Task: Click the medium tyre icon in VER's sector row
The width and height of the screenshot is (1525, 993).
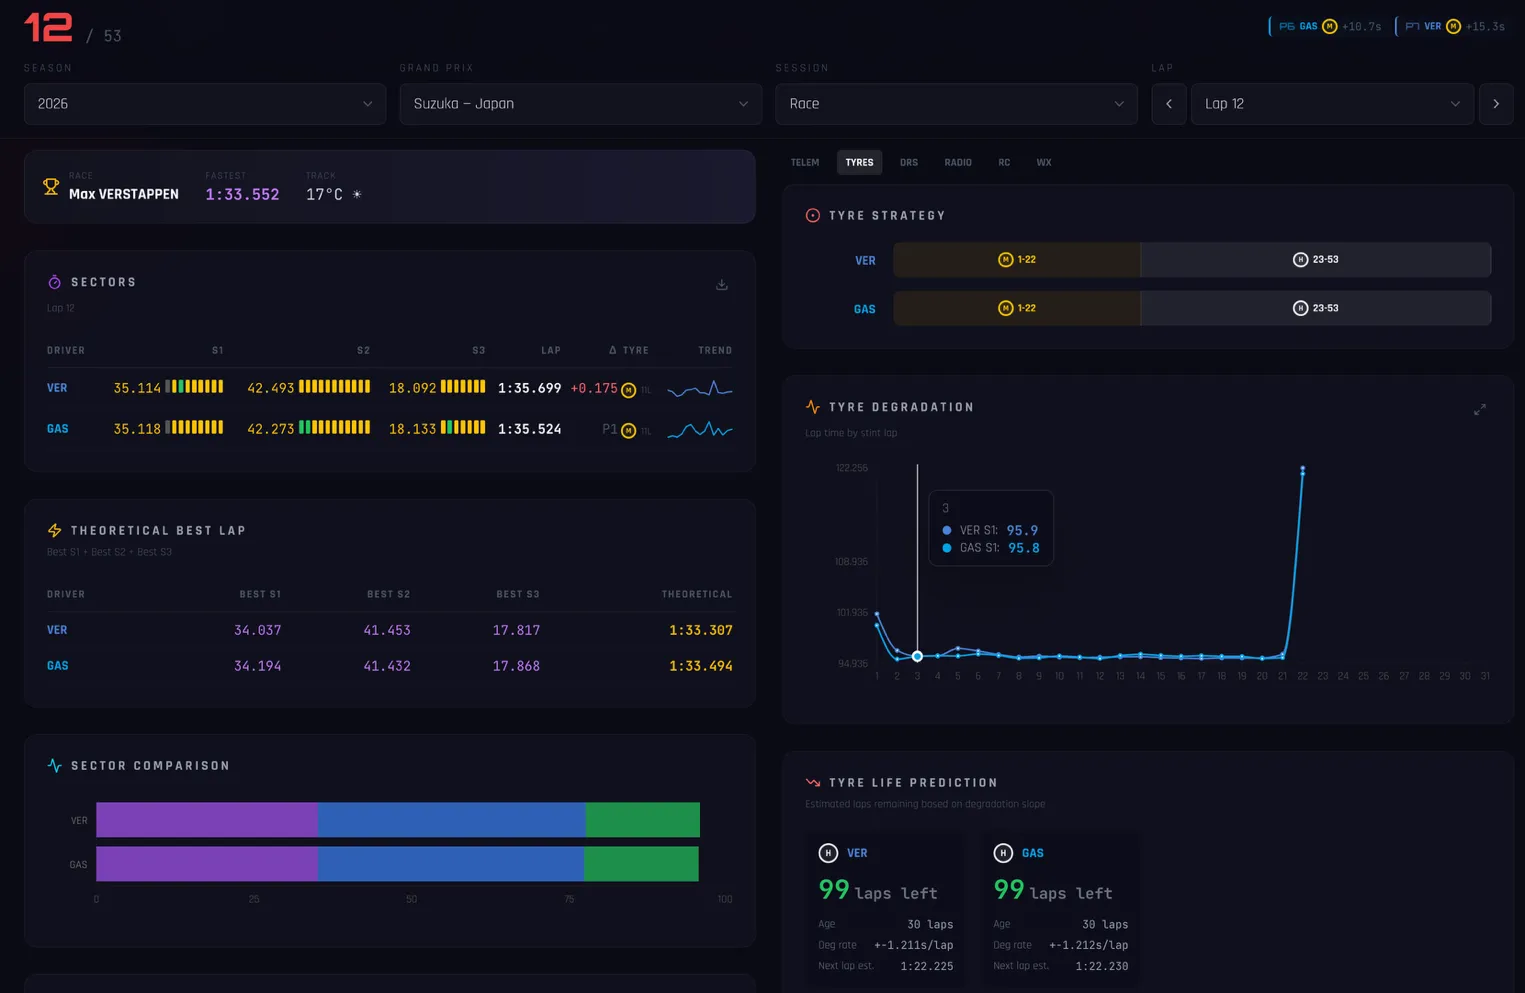Action: (x=629, y=390)
